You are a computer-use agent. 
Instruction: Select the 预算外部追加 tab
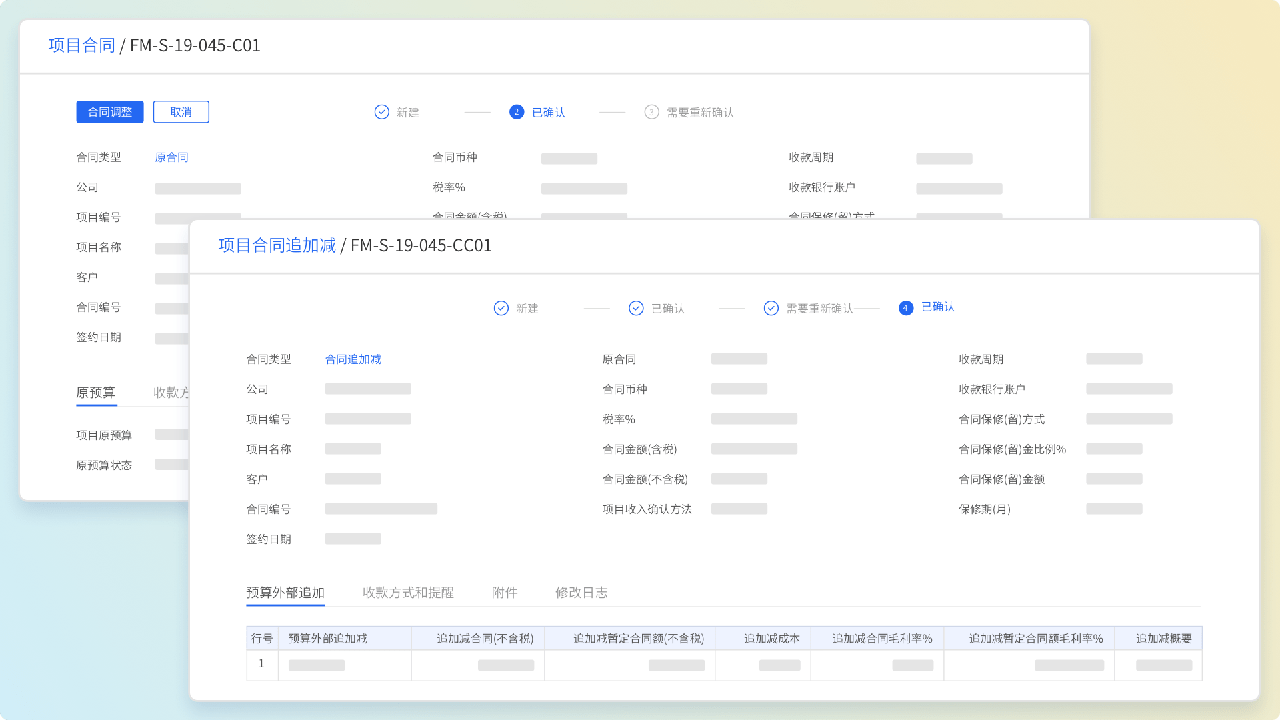[x=285, y=593]
